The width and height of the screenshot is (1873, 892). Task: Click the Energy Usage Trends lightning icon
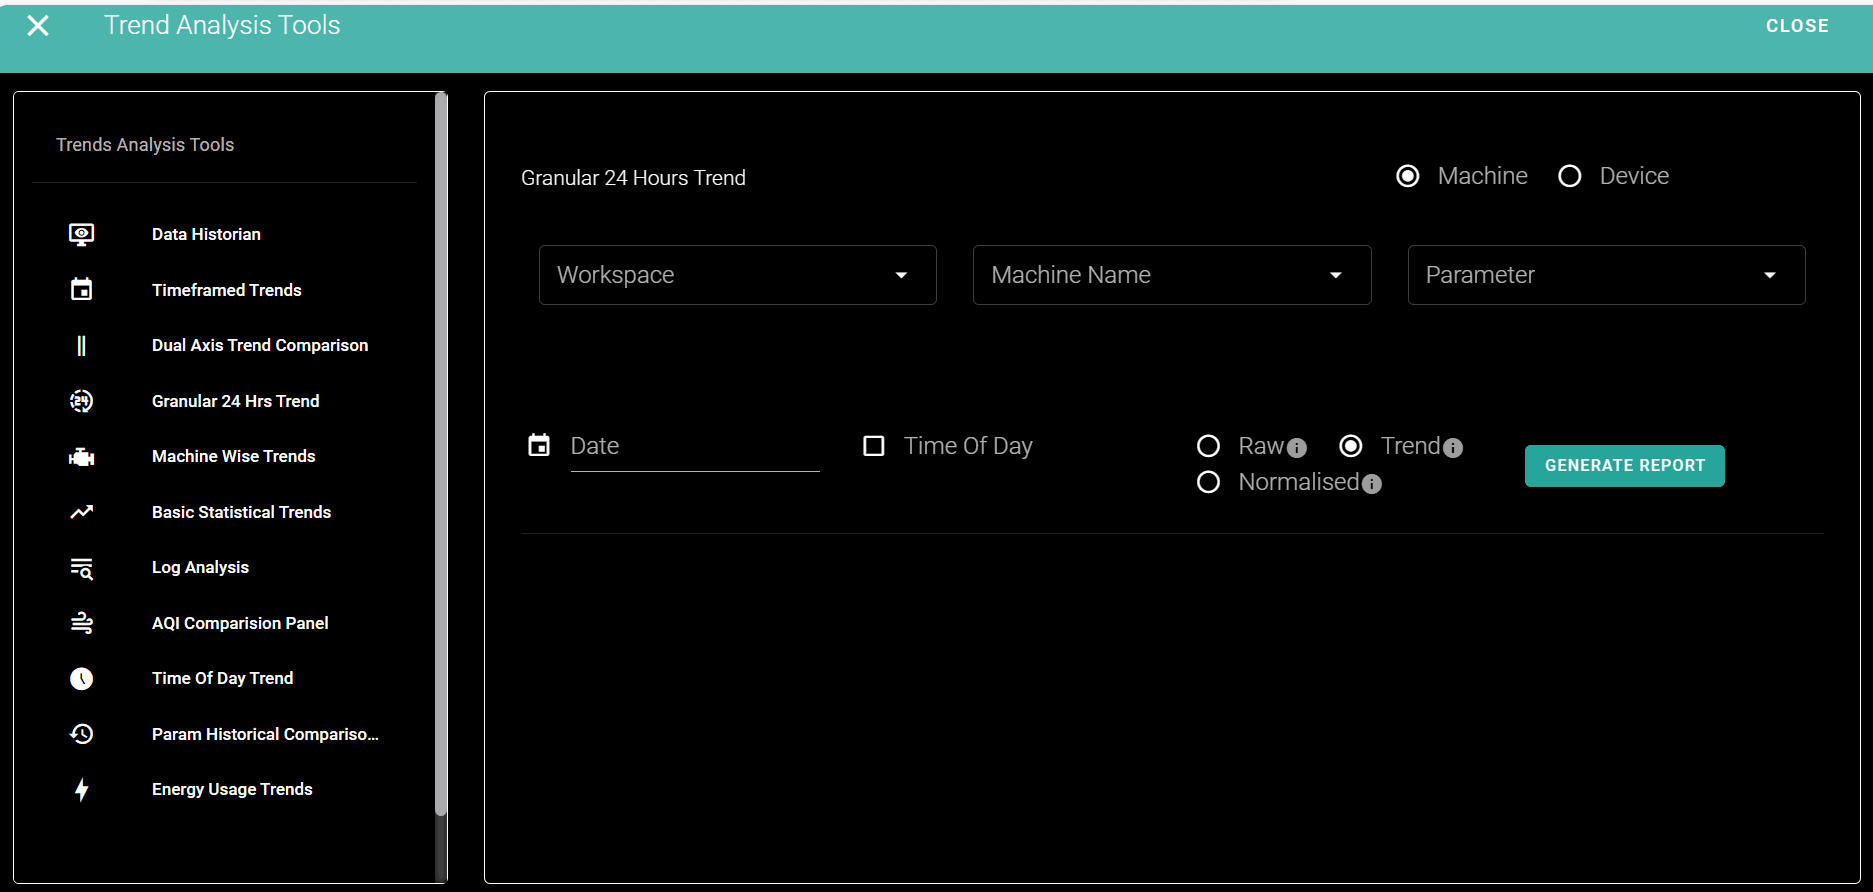click(x=81, y=790)
